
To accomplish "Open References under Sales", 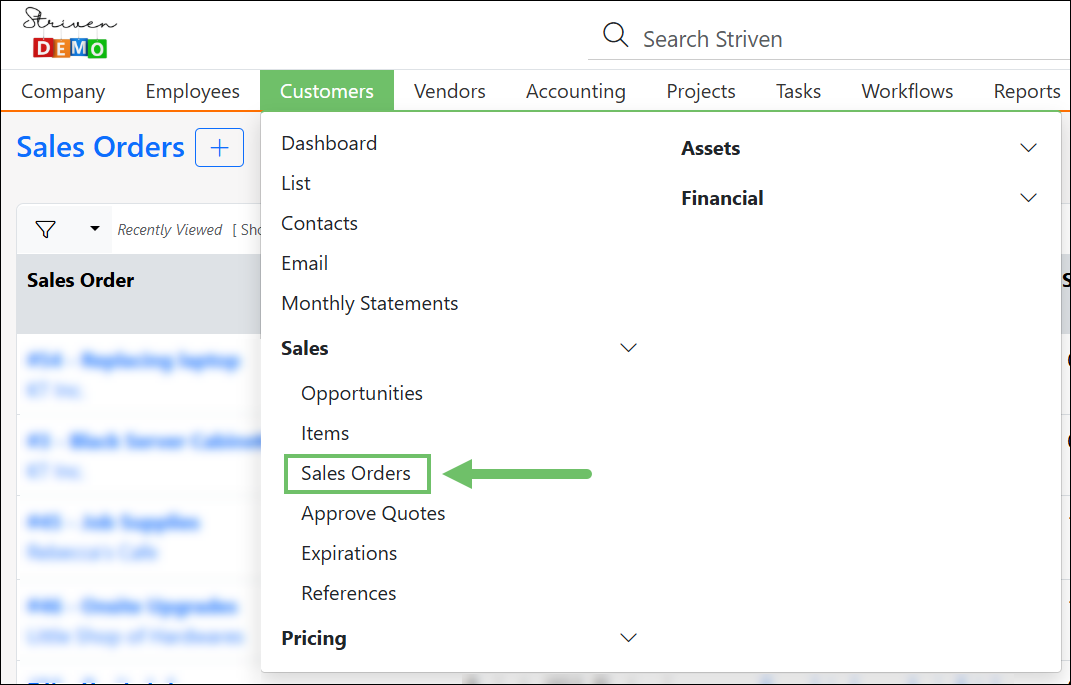I will pos(349,593).
